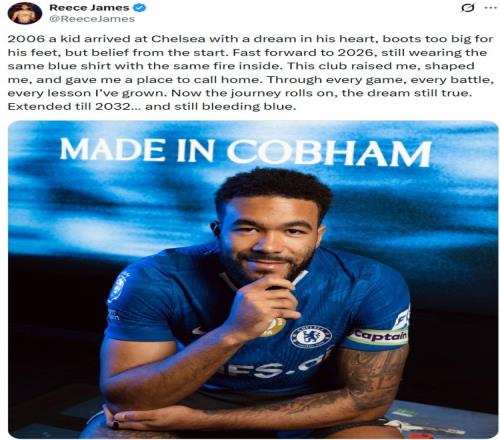500x440 pixels.
Task: Click the blue verified badge
Action: click(140, 8)
